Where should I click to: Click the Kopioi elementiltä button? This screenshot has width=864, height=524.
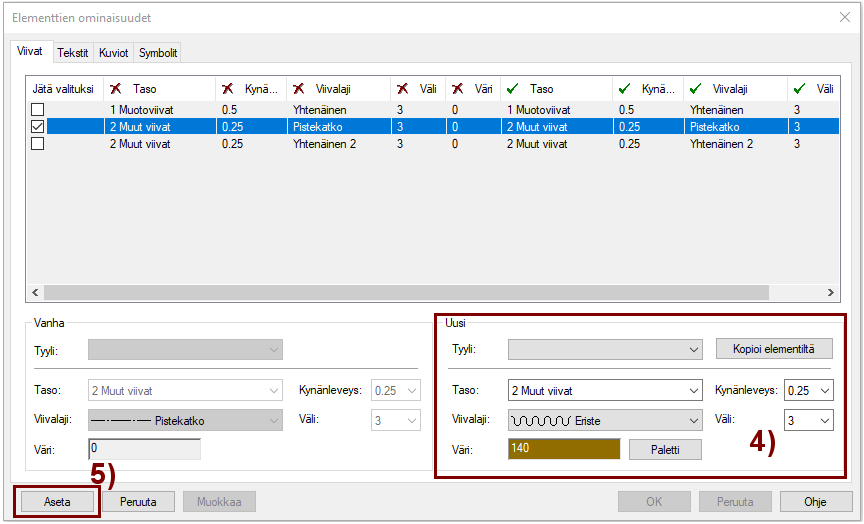[774, 349]
